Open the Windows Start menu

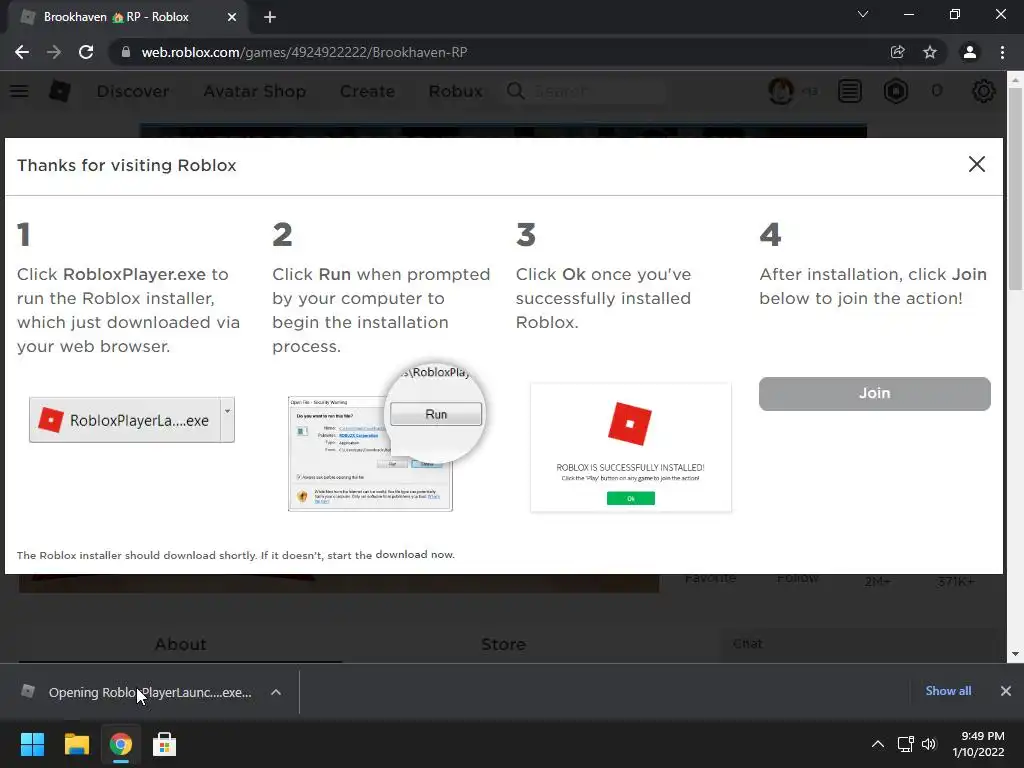click(x=32, y=744)
